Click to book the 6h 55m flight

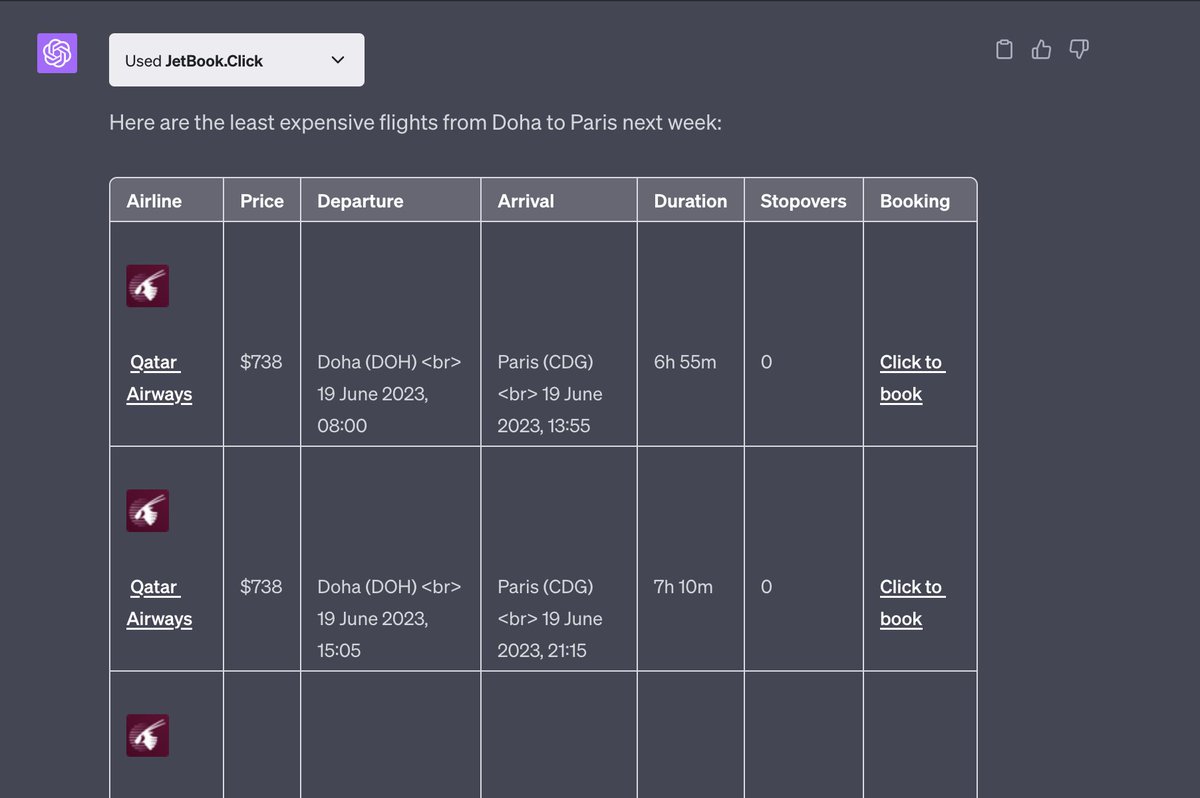(x=912, y=378)
